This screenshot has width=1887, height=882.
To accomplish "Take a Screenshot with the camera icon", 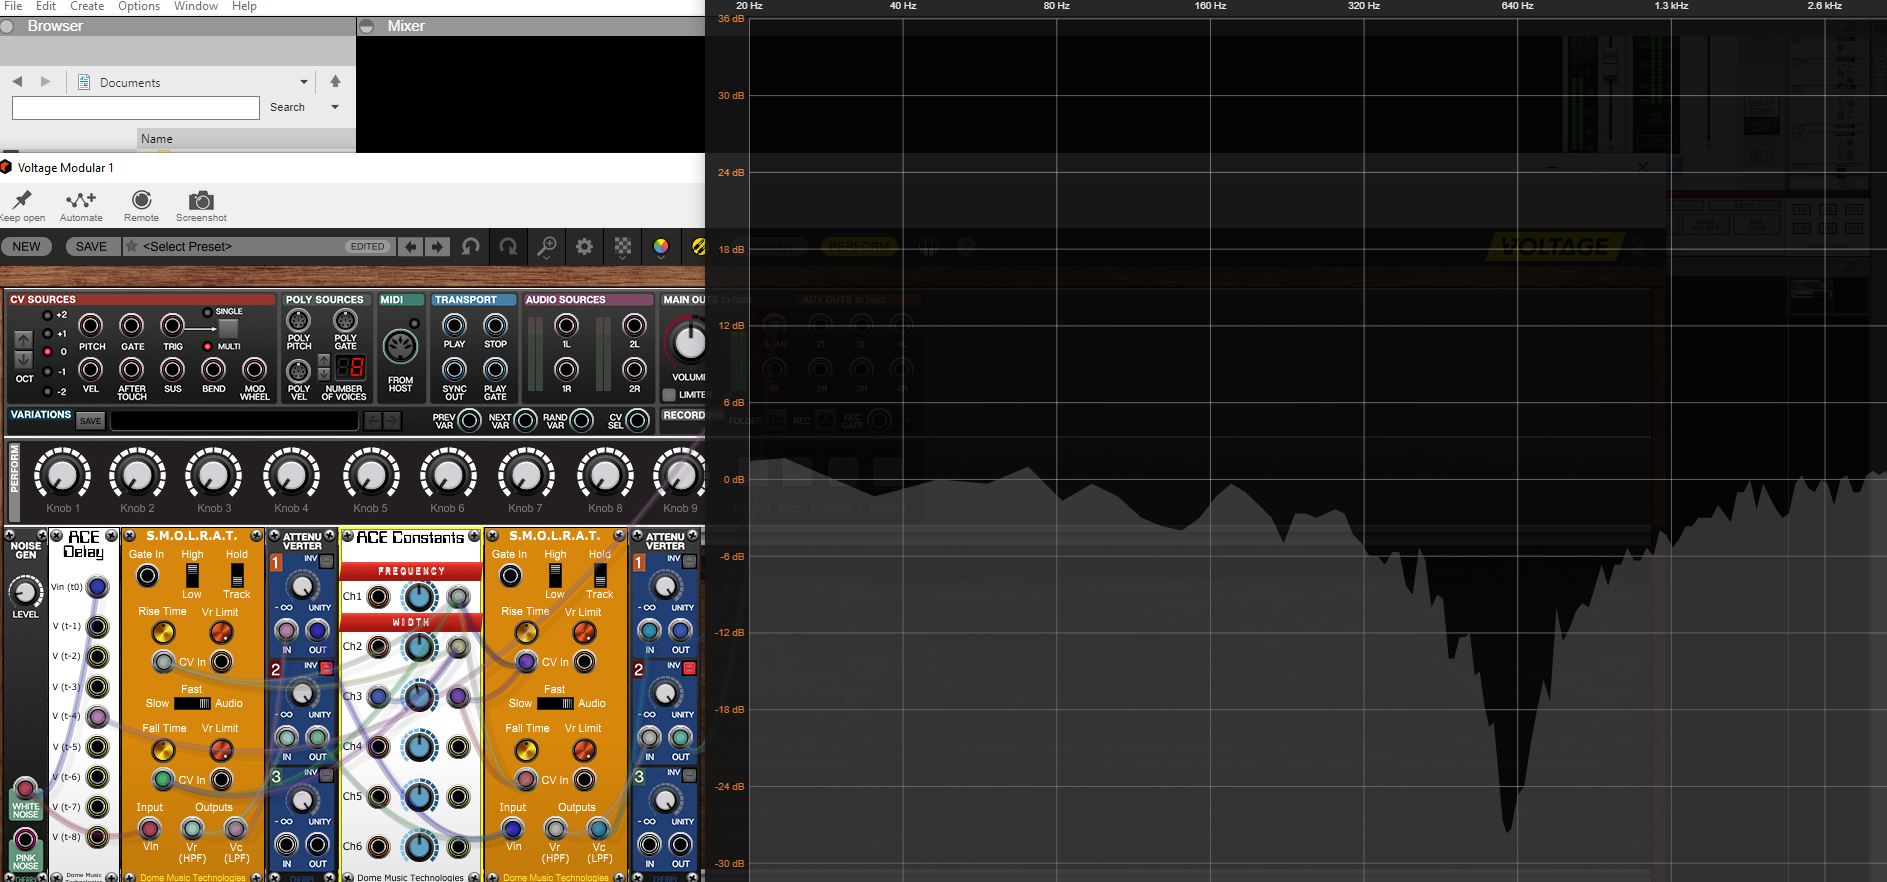I will (201, 206).
